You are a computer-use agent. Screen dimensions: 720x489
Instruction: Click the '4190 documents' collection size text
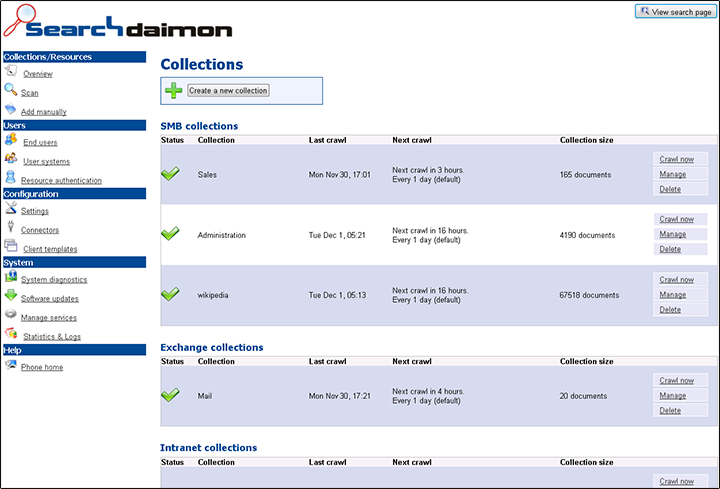(x=587, y=235)
